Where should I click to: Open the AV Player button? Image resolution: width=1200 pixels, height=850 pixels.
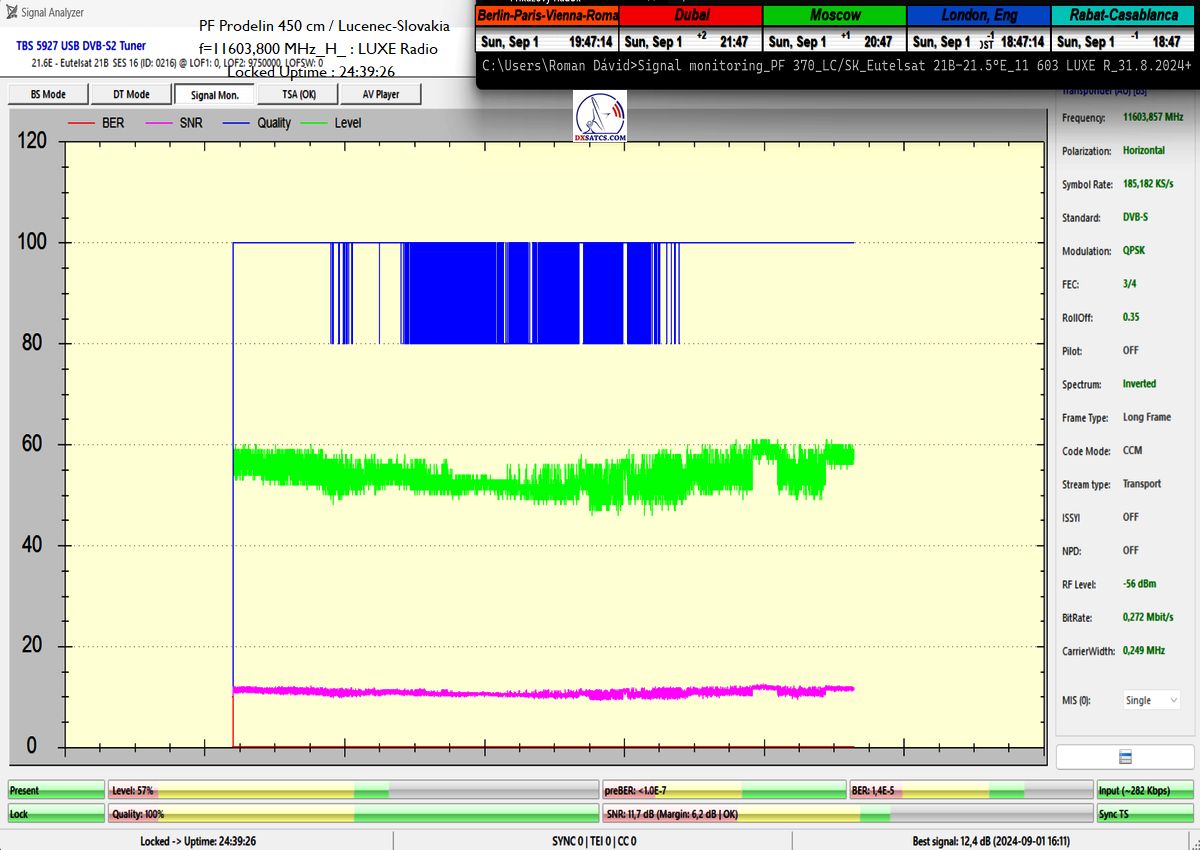[x=379, y=94]
